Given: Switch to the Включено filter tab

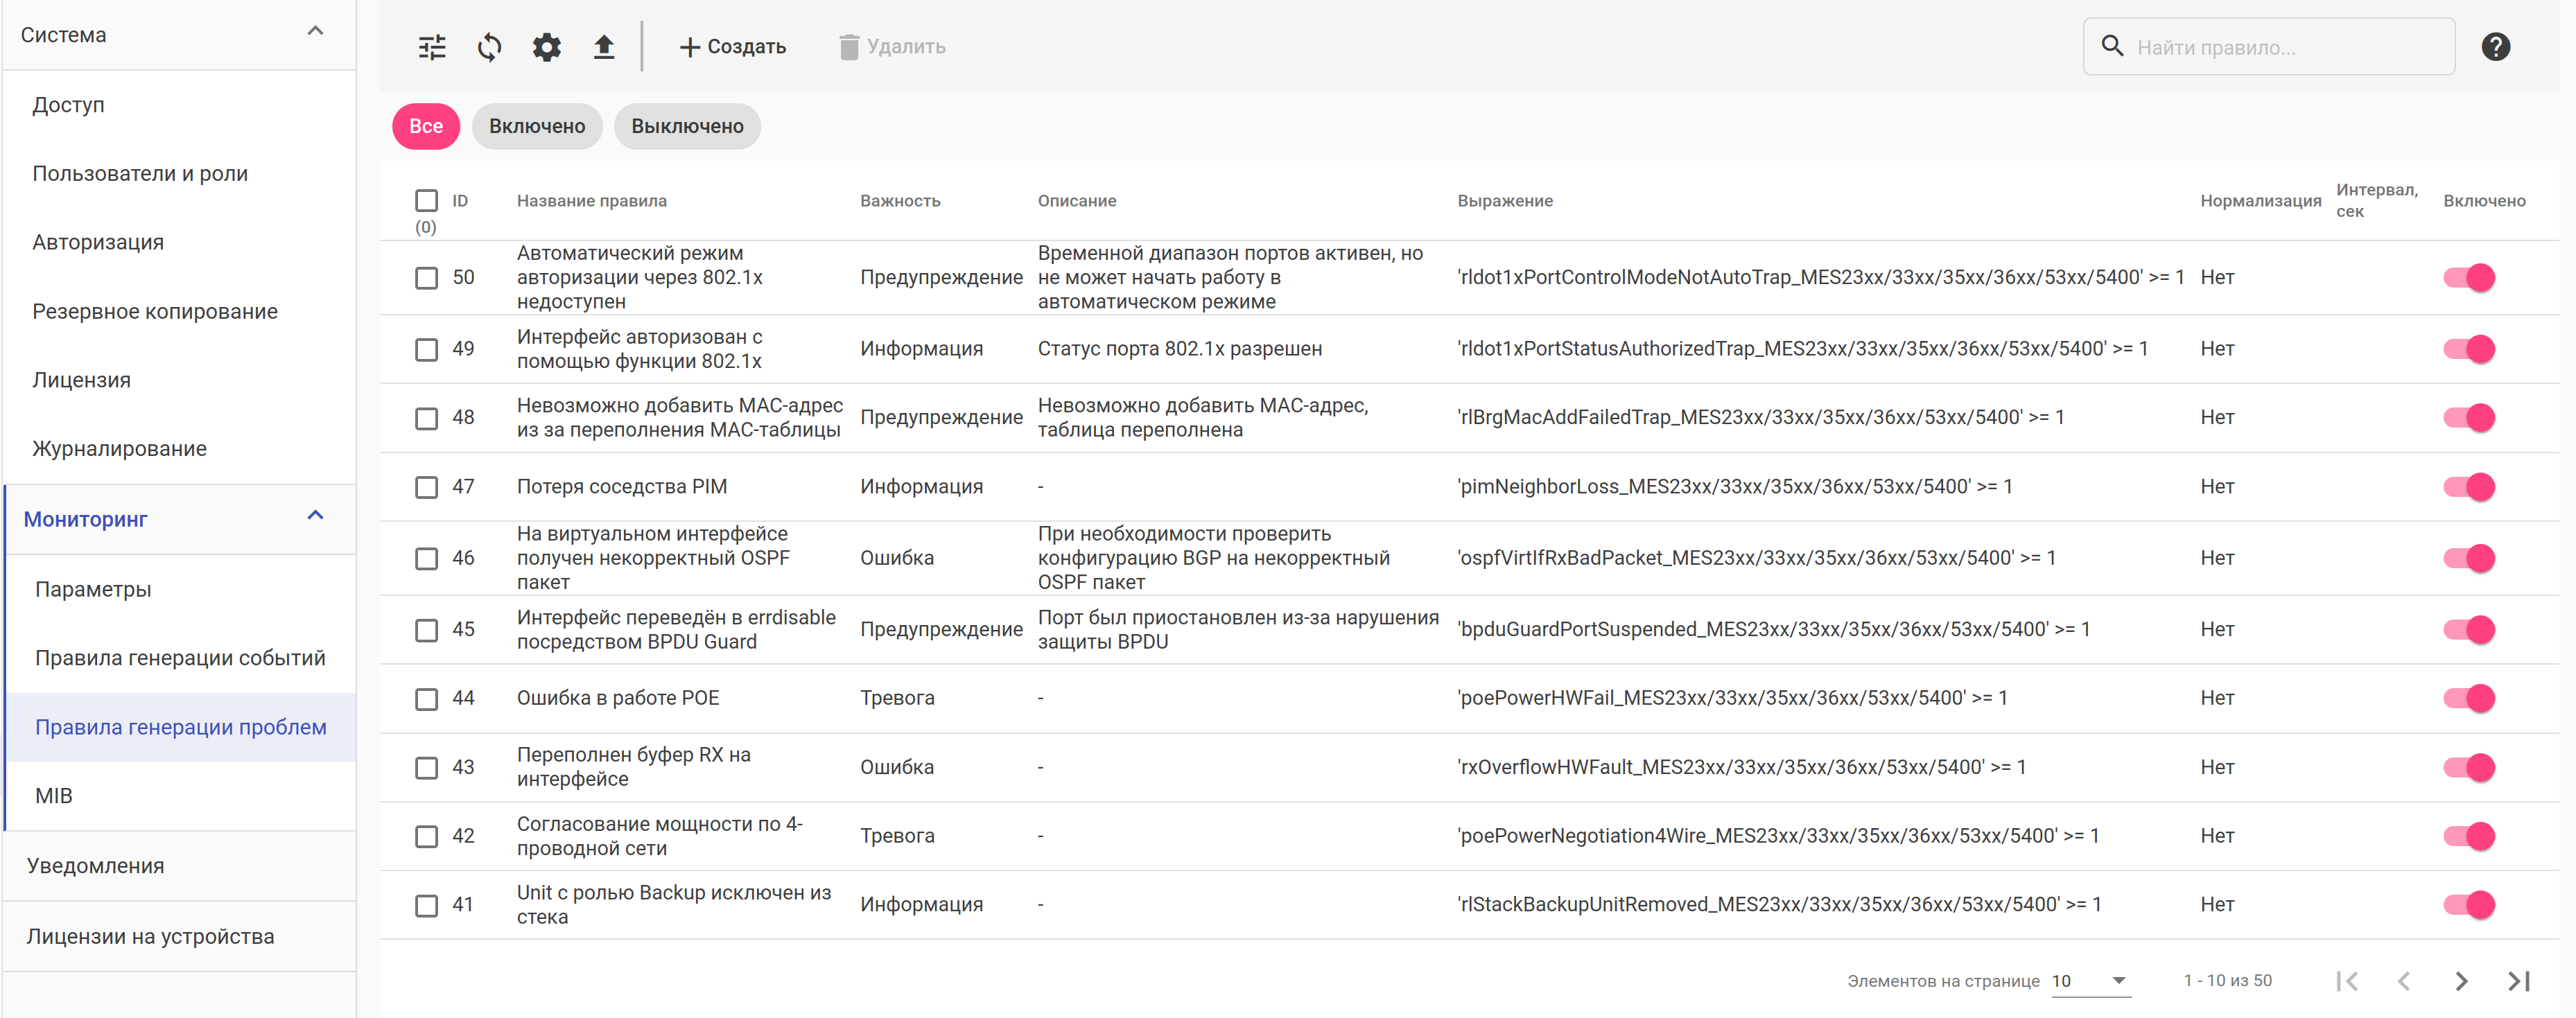Looking at the screenshot, I should pyautogui.click(x=537, y=127).
